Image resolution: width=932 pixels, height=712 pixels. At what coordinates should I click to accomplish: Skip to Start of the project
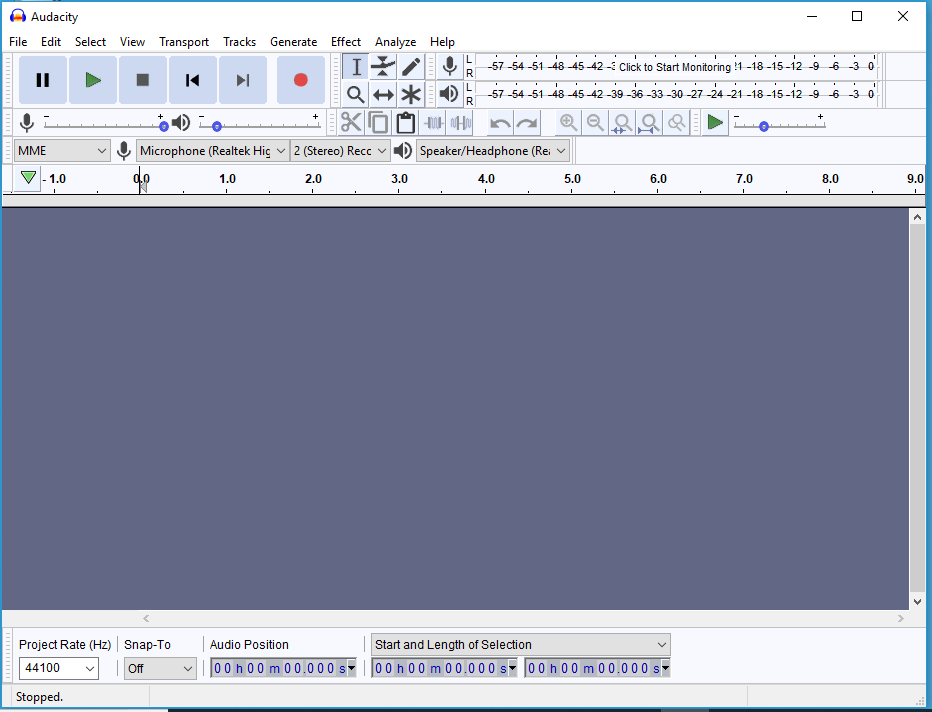pos(193,80)
